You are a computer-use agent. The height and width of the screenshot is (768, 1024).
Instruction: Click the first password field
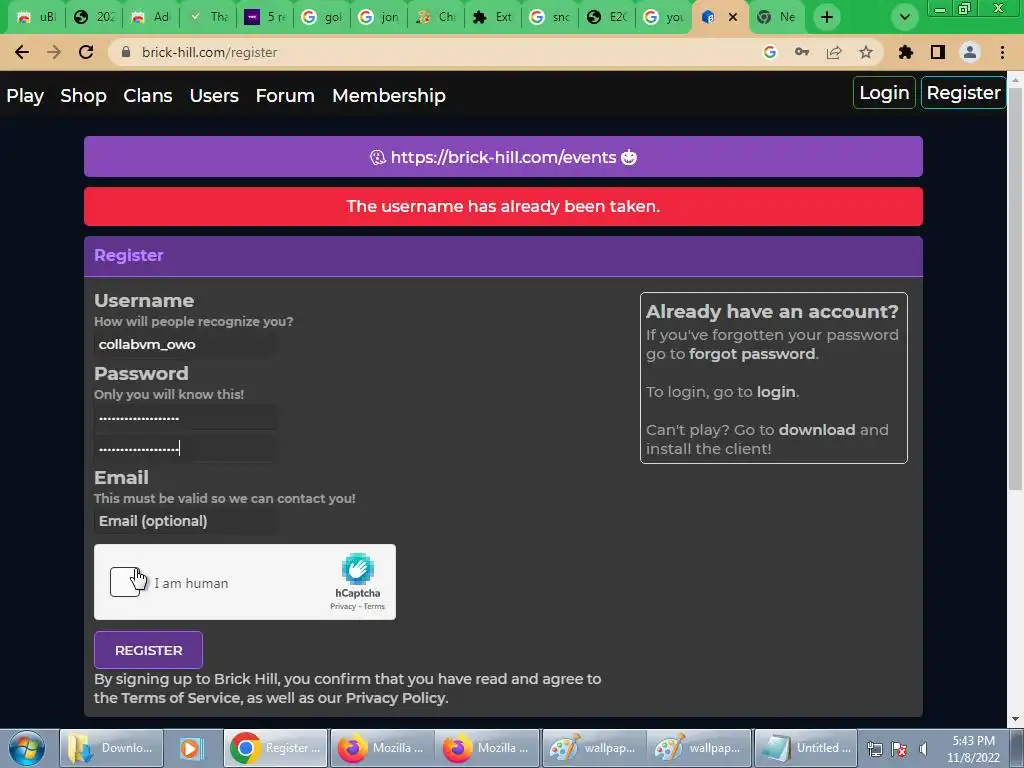click(185, 417)
